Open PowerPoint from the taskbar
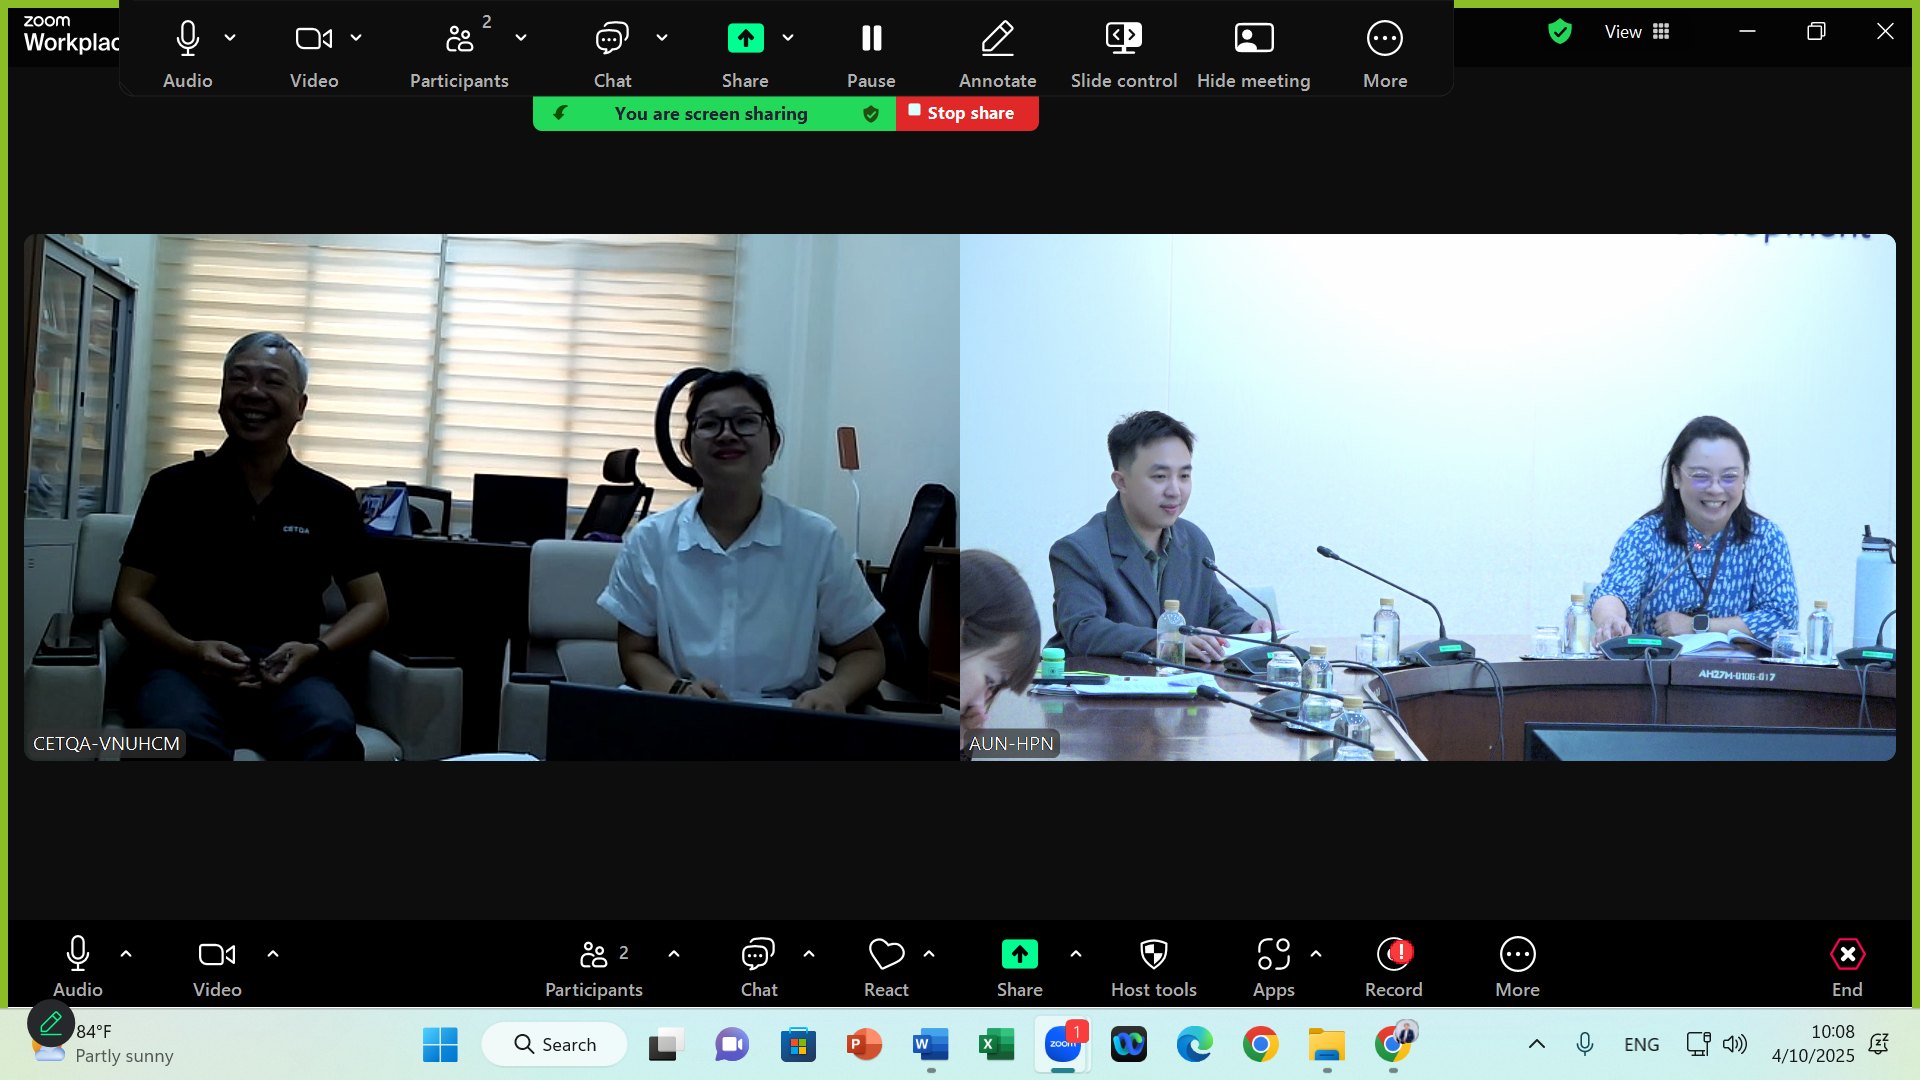Viewport: 1920px width, 1080px height. click(864, 1044)
